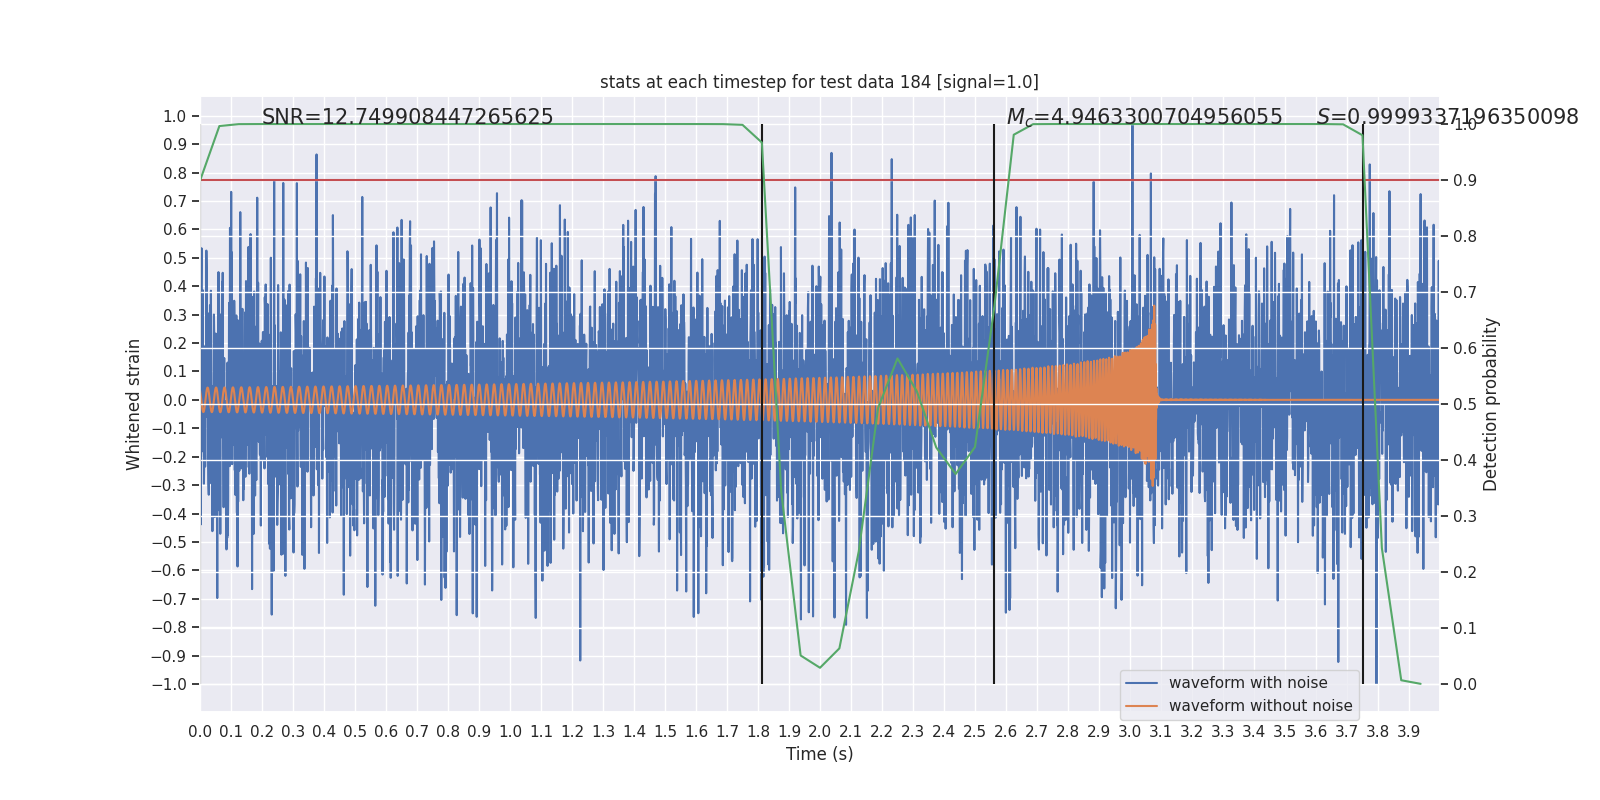The height and width of the screenshot is (800, 1600).
Task: Click the 0.5 tick on the probability axis
Action: click(x=1465, y=405)
